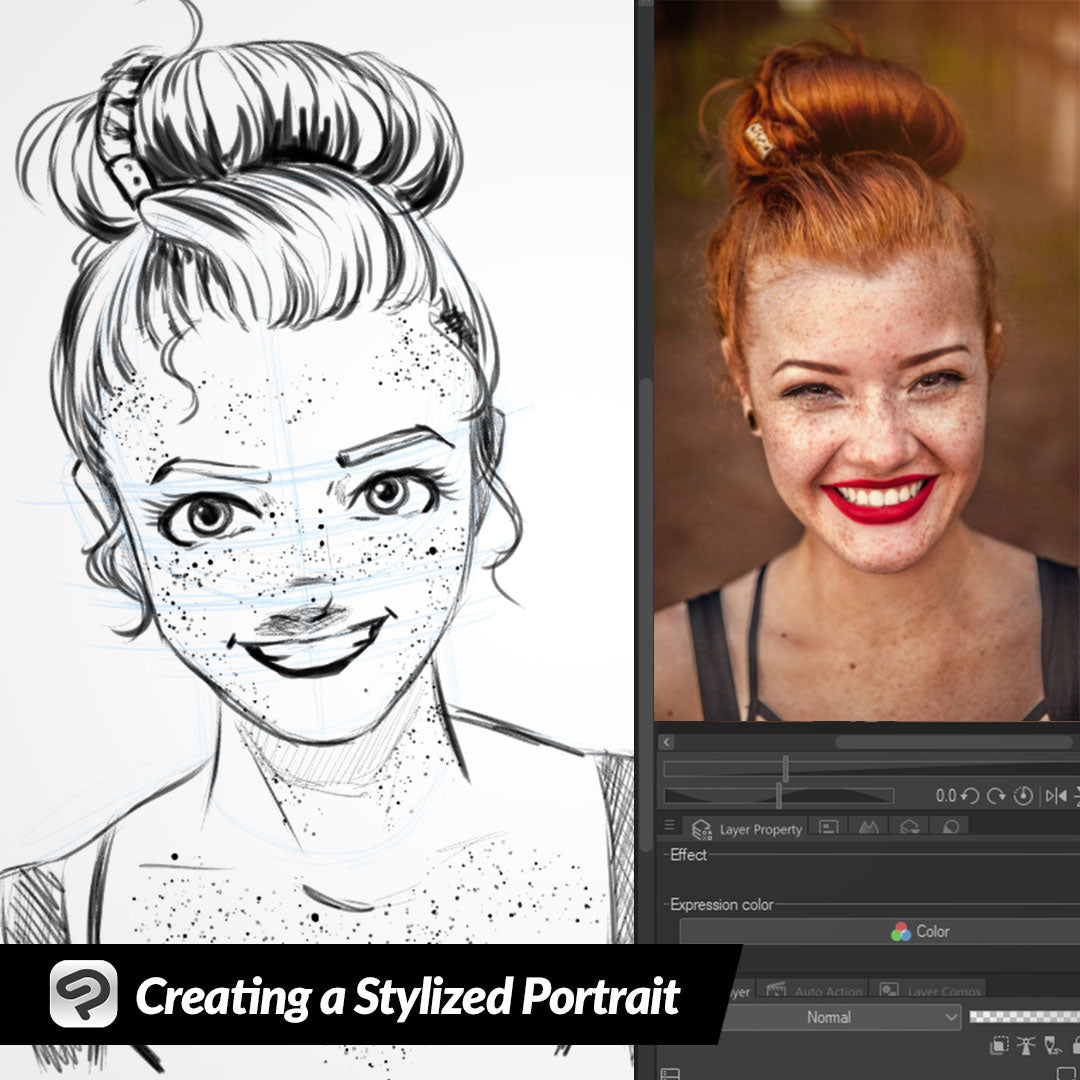Rotate the reference view clockwise
The image size is (1080, 1080).
click(996, 796)
